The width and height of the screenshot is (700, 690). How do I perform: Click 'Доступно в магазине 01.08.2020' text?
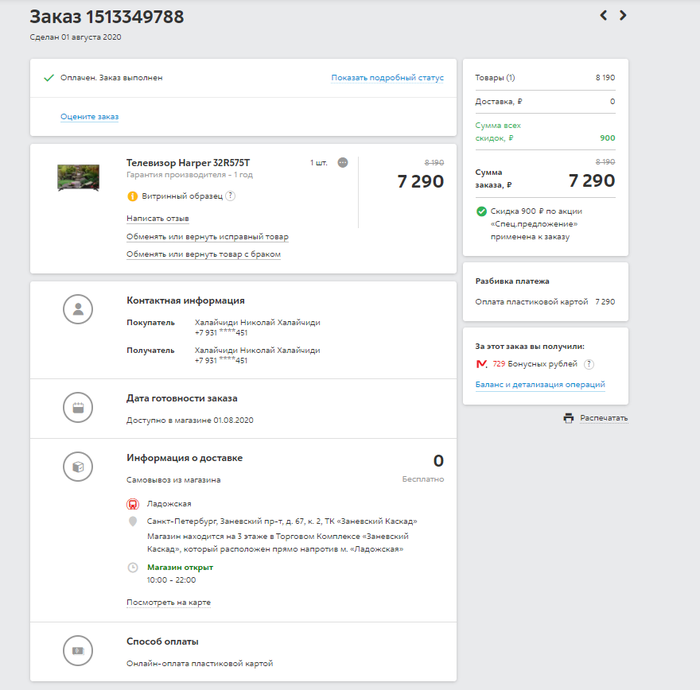pos(190,420)
